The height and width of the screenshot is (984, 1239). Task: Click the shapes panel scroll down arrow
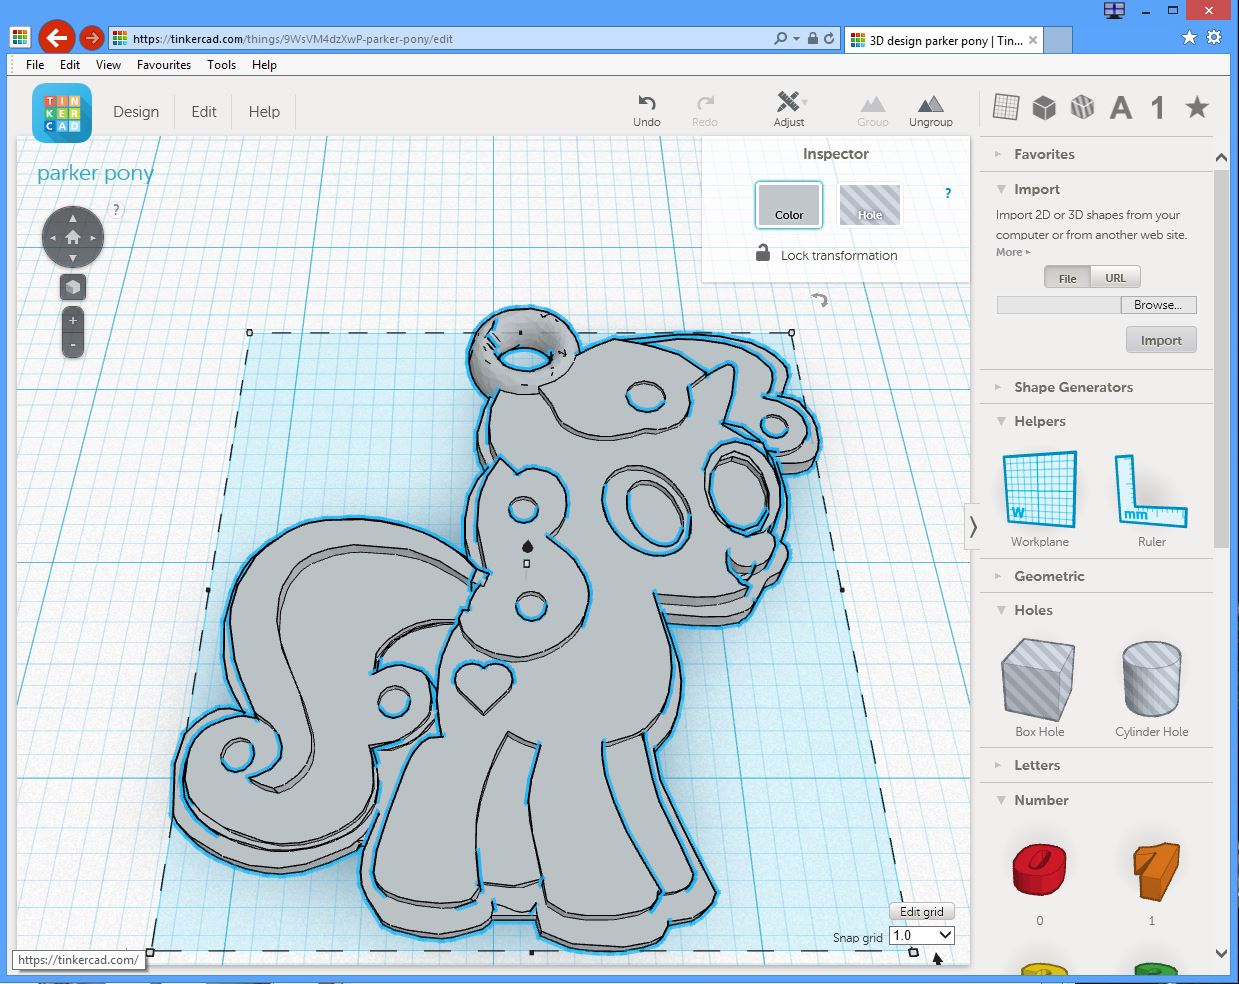(x=1221, y=953)
